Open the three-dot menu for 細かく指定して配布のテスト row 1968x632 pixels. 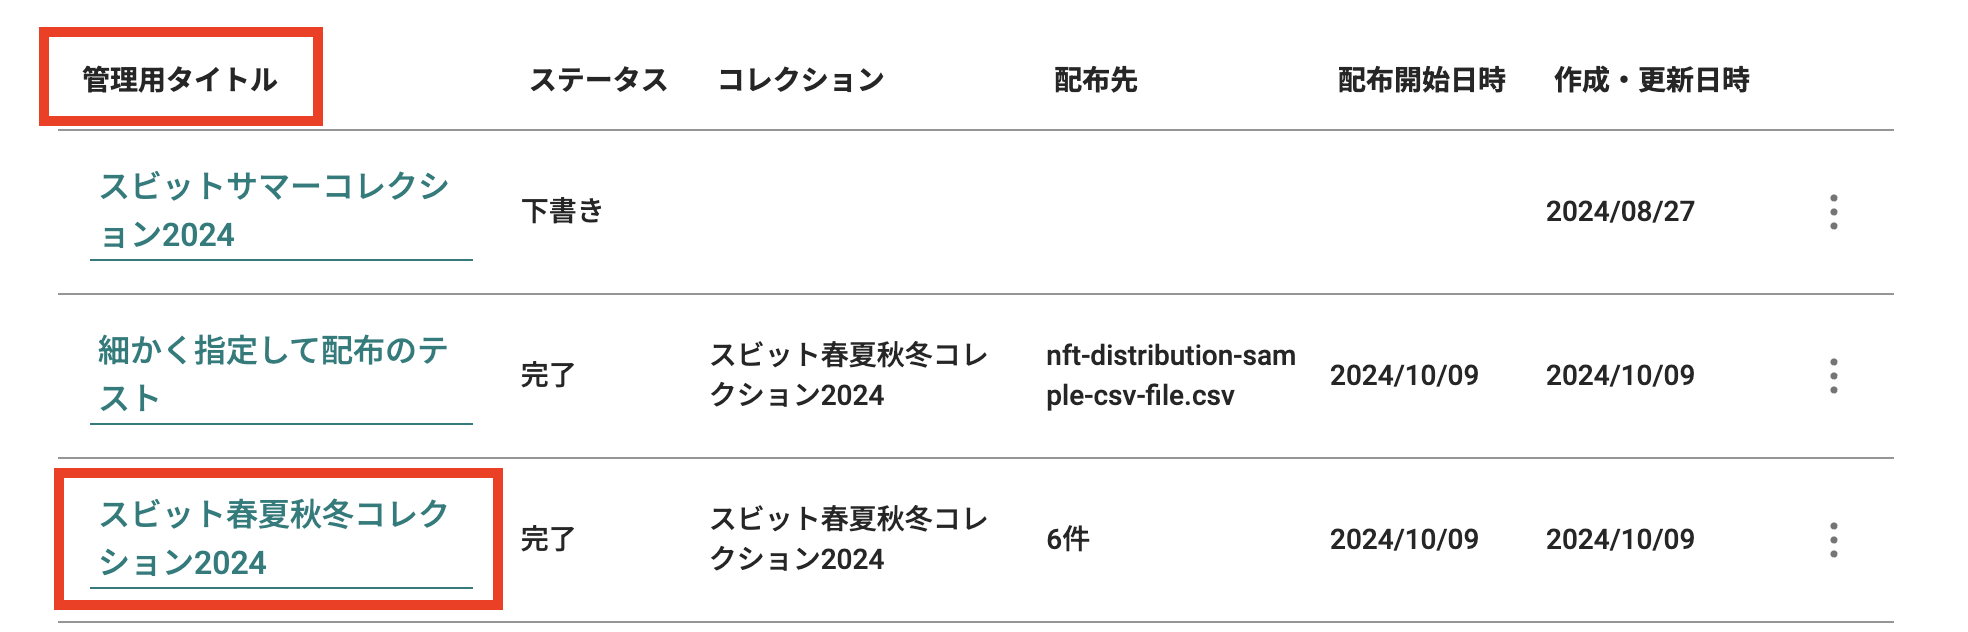pos(1833,376)
